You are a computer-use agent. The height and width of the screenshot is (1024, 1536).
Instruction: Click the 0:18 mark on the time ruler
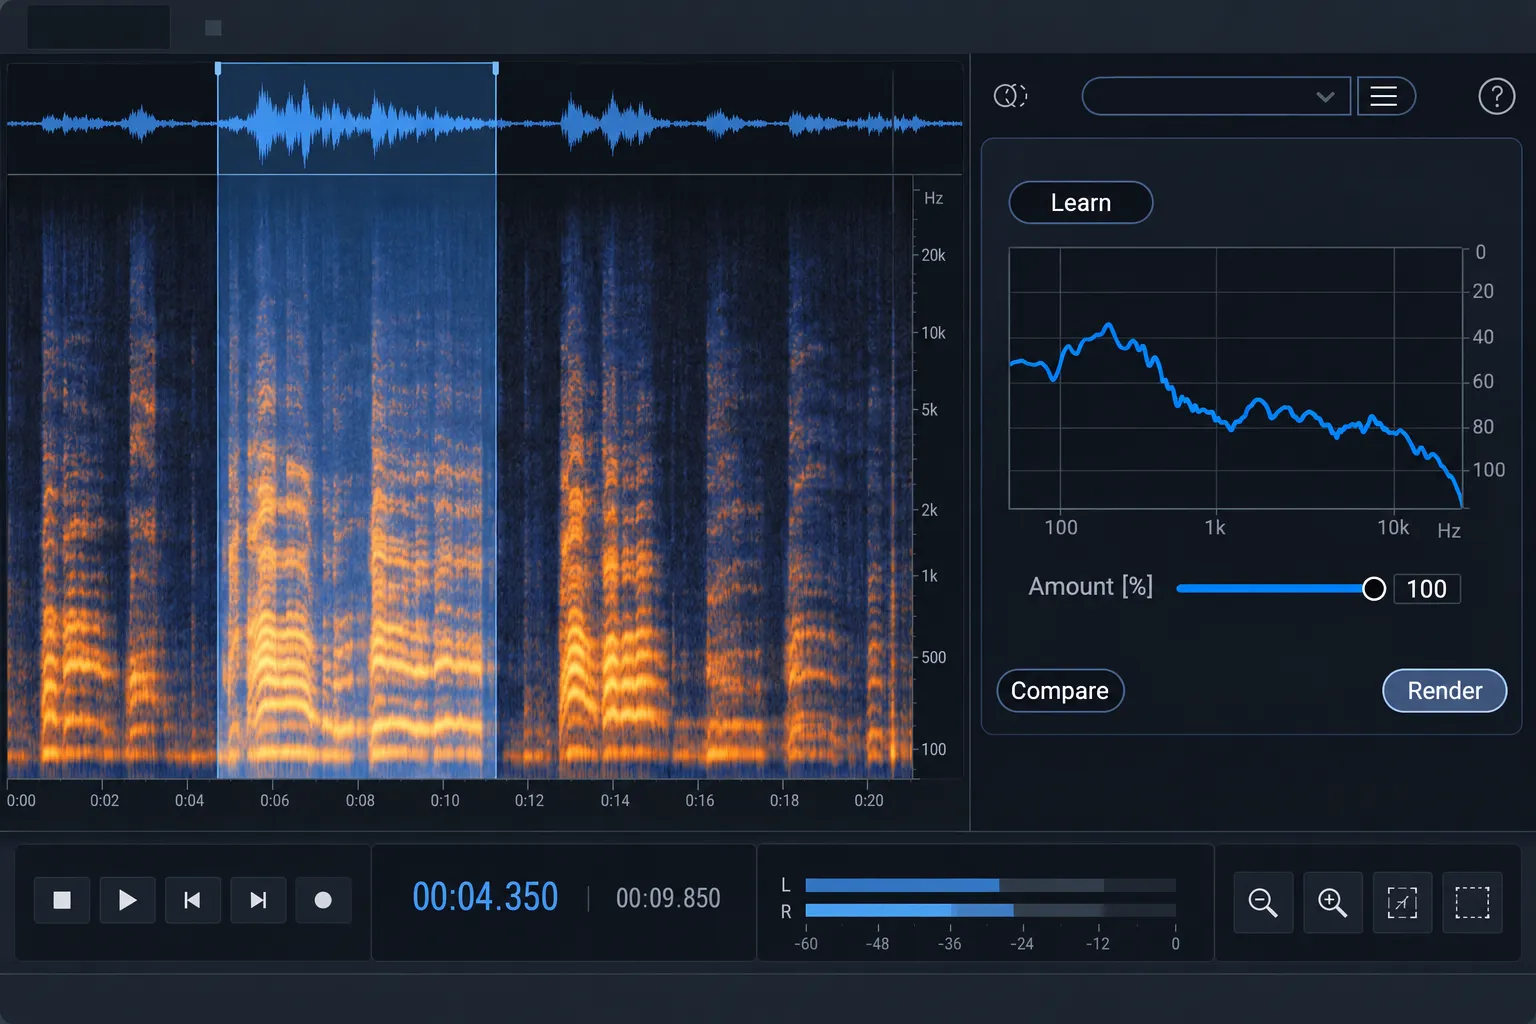[x=784, y=800]
